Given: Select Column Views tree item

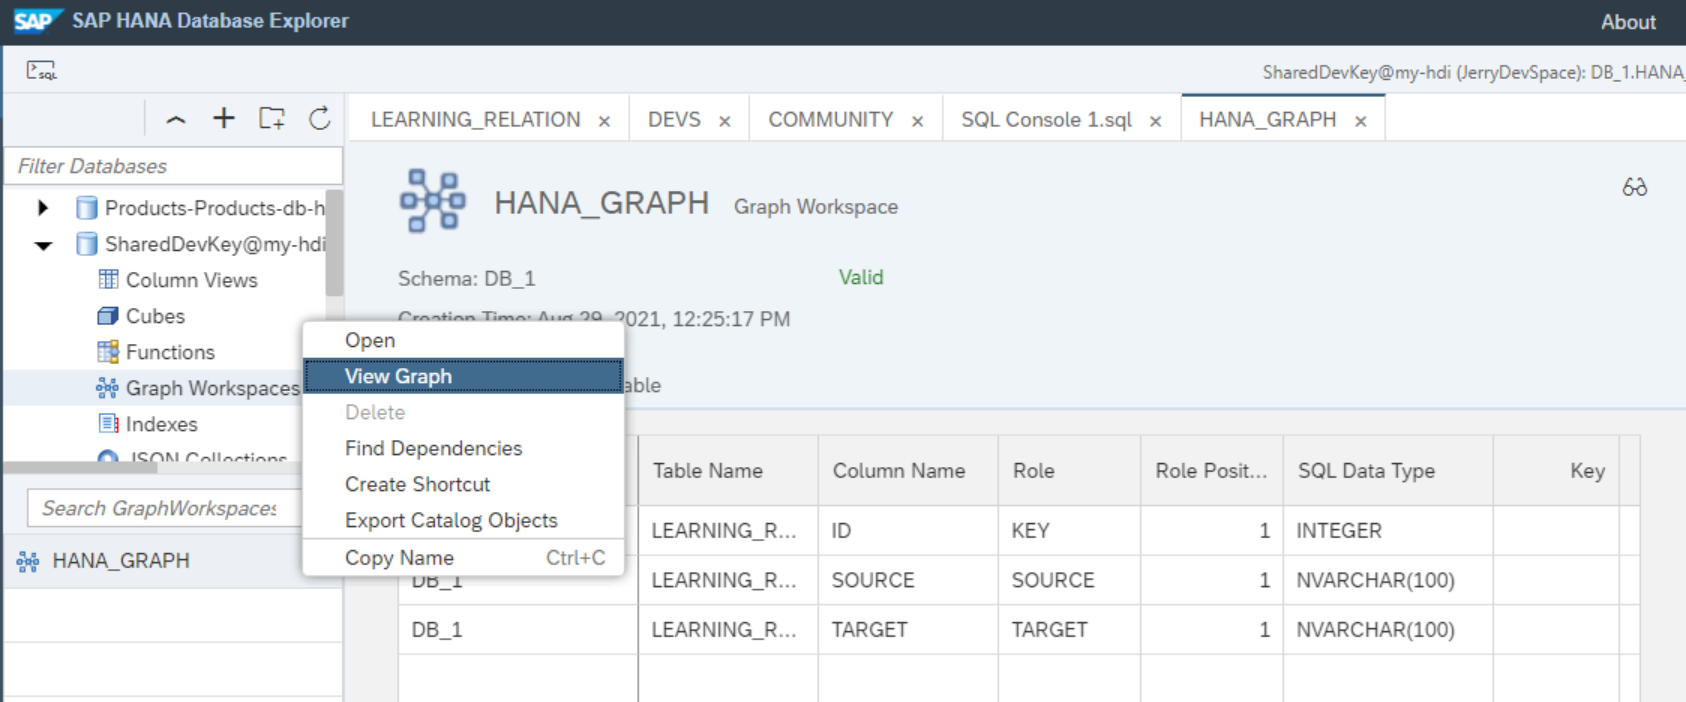Looking at the screenshot, I should tap(191, 280).
